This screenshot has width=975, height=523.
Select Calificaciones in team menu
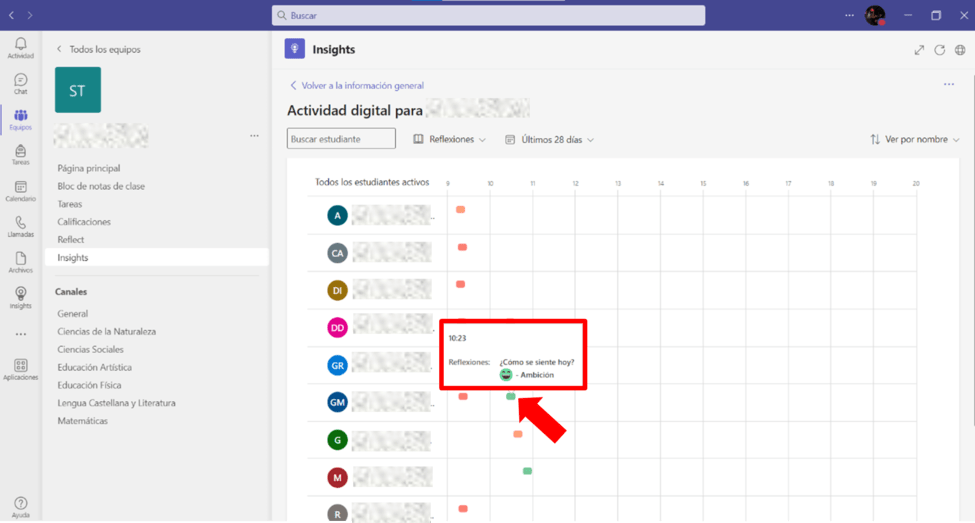(x=84, y=222)
